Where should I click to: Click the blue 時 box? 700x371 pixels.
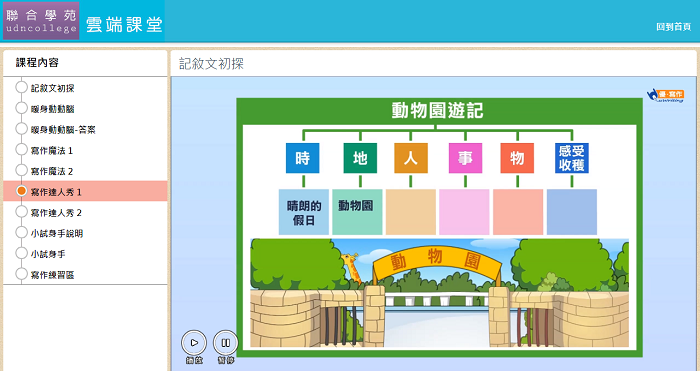tap(303, 158)
